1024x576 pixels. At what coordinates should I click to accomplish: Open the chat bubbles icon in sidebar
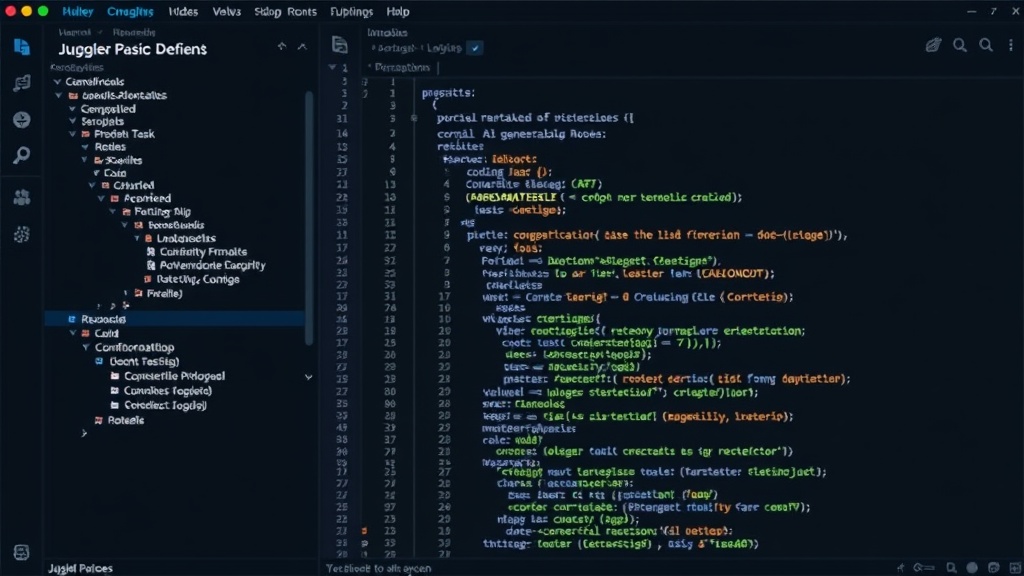point(22,83)
